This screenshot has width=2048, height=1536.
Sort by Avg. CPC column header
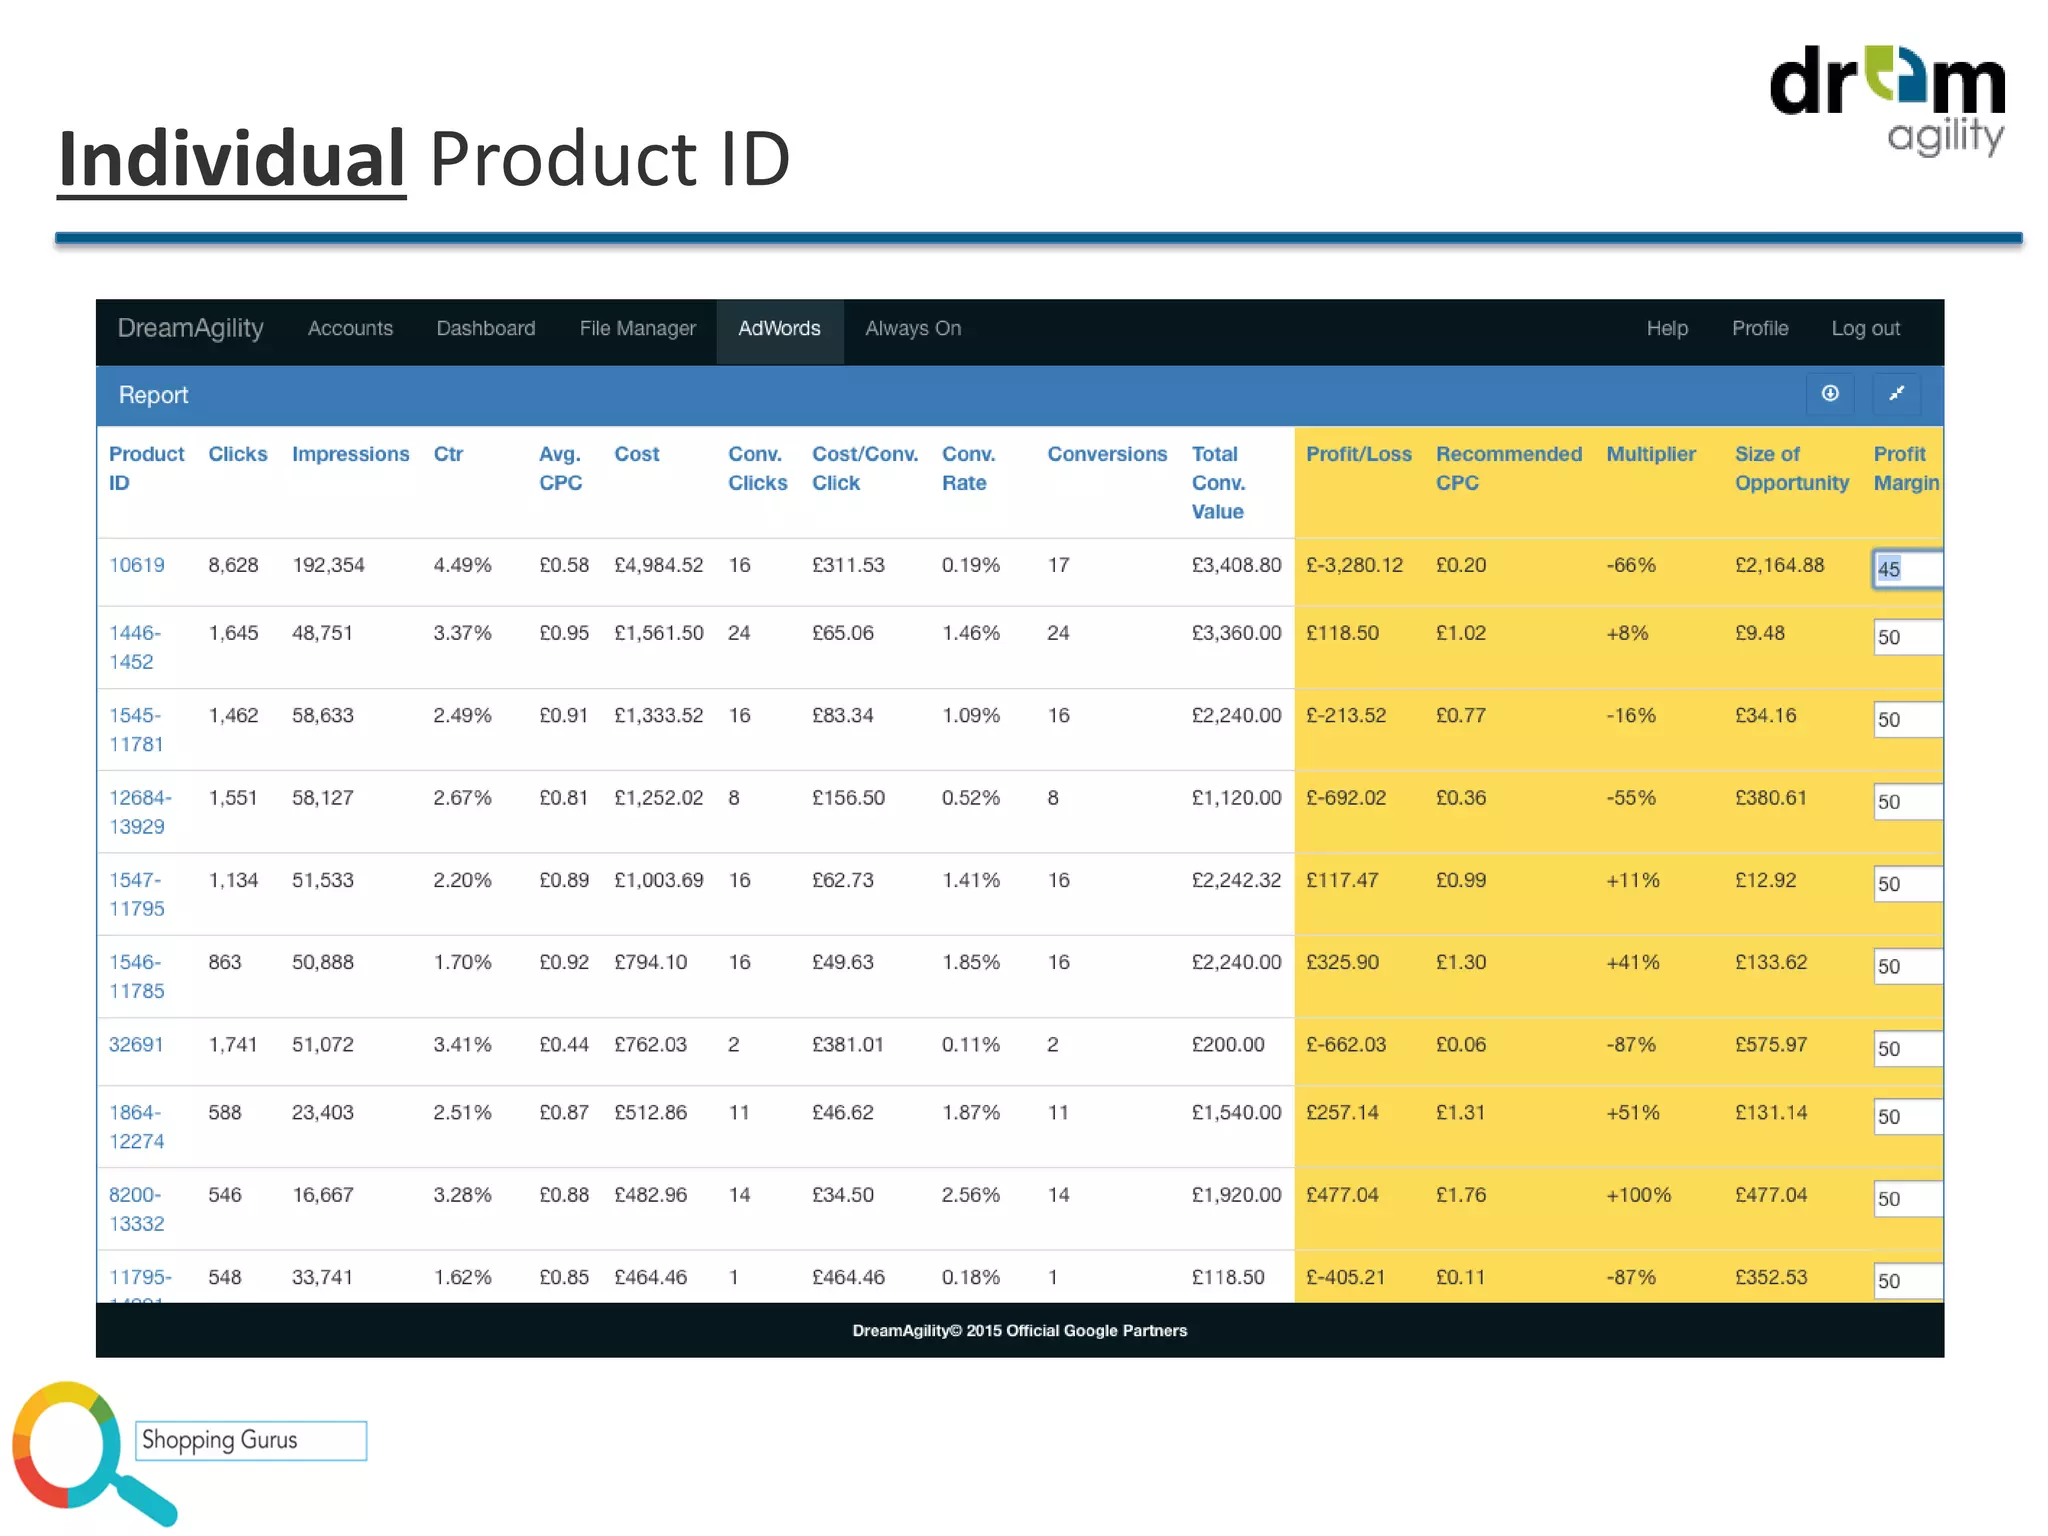click(560, 468)
